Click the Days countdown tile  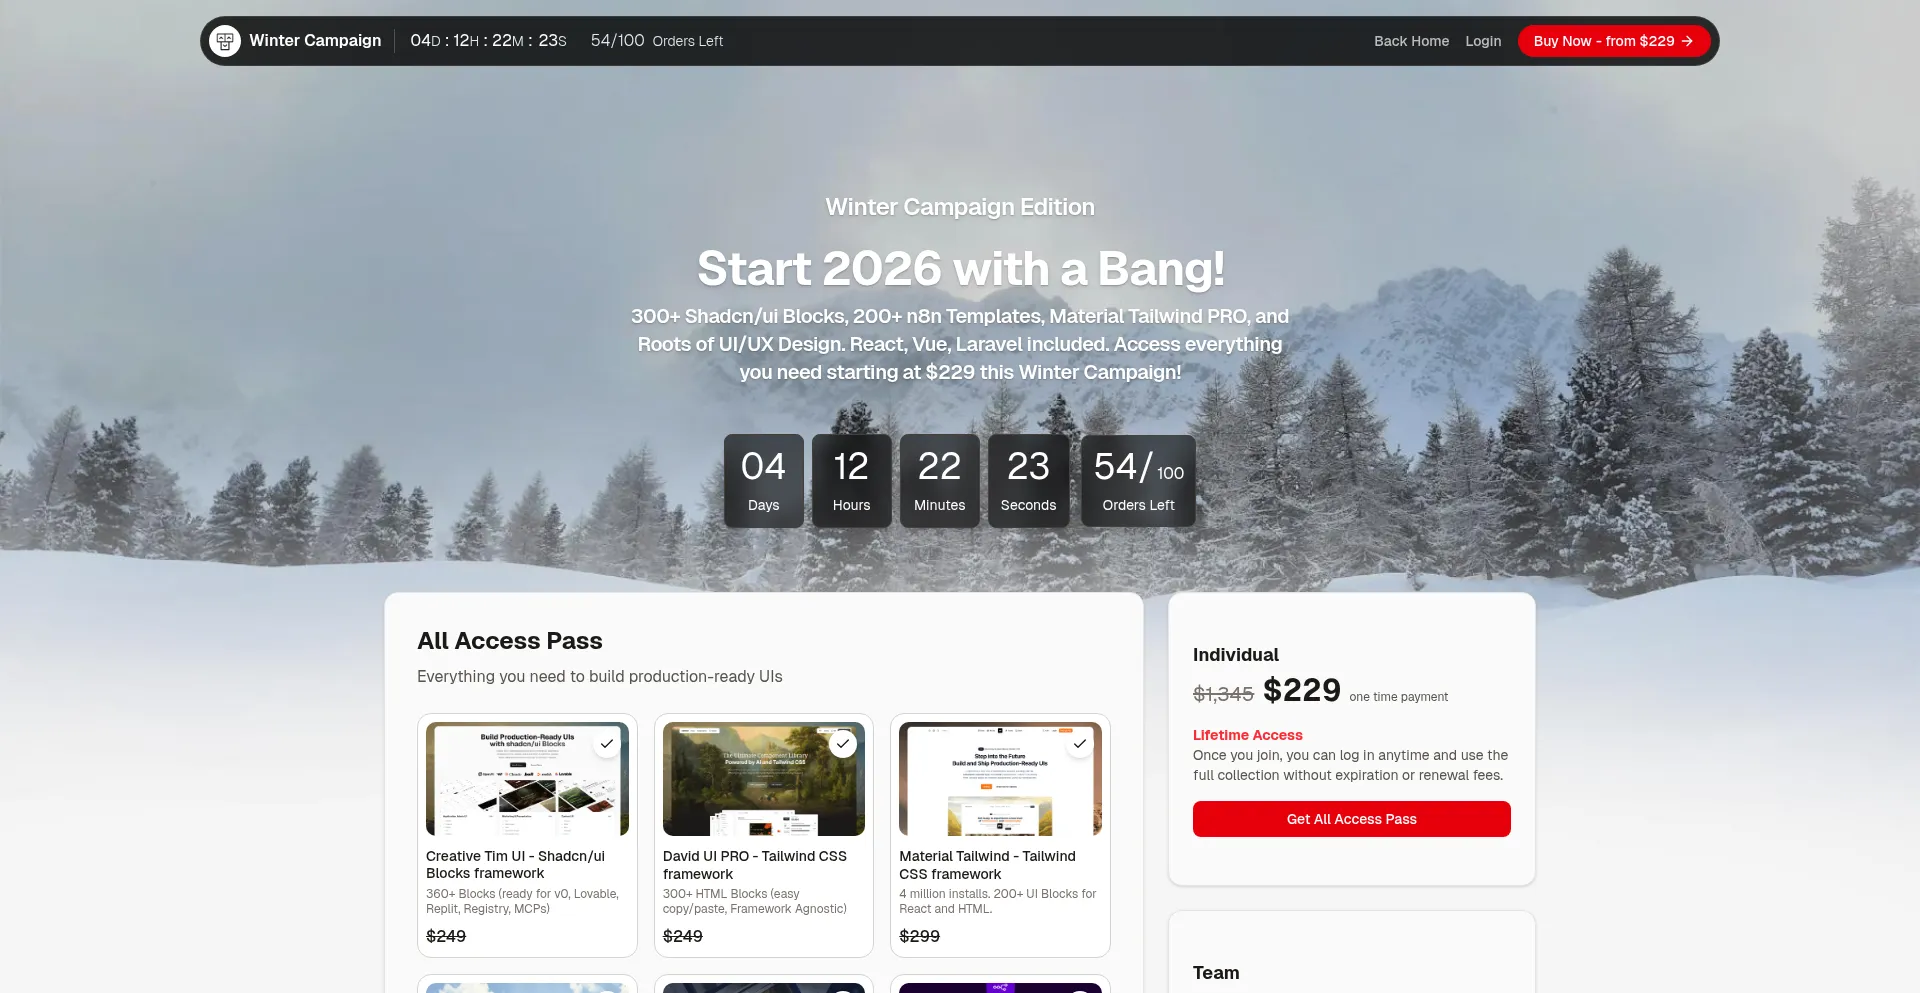point(764,480)
